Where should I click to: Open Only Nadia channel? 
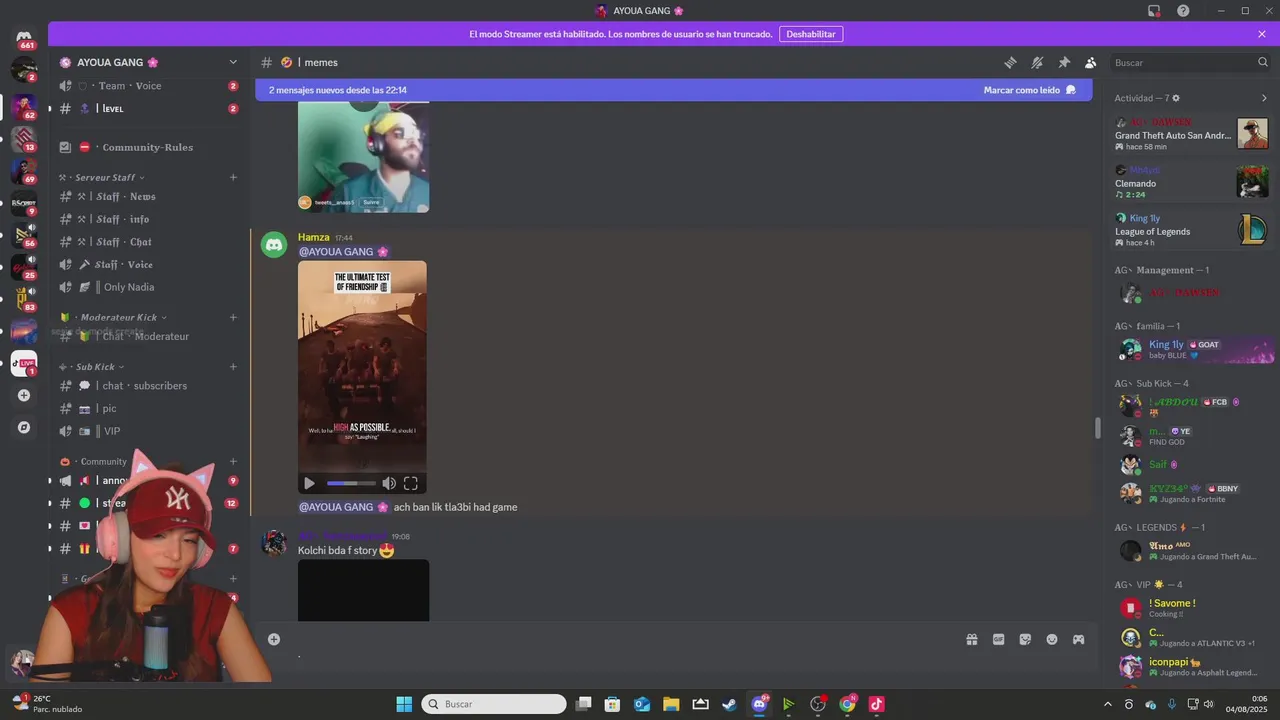pos(149,287)
